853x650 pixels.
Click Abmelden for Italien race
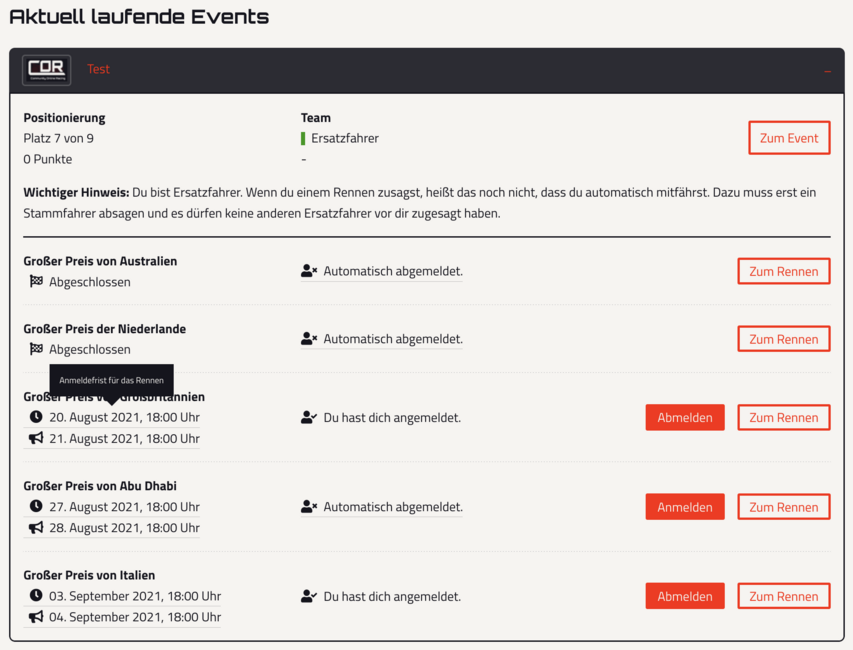pos(684,596)
